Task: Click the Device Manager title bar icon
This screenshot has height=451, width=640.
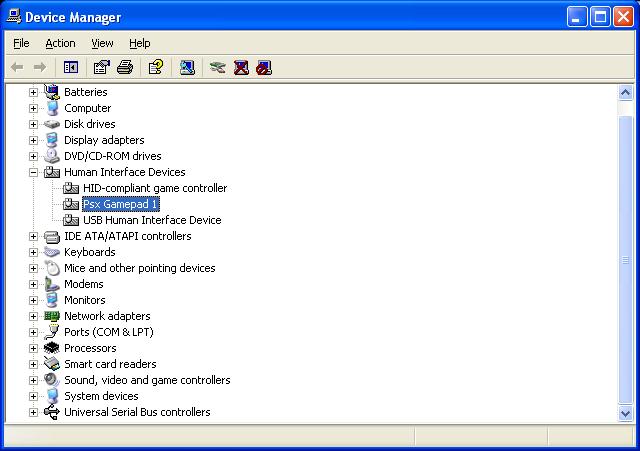Action: pos(14,17)
